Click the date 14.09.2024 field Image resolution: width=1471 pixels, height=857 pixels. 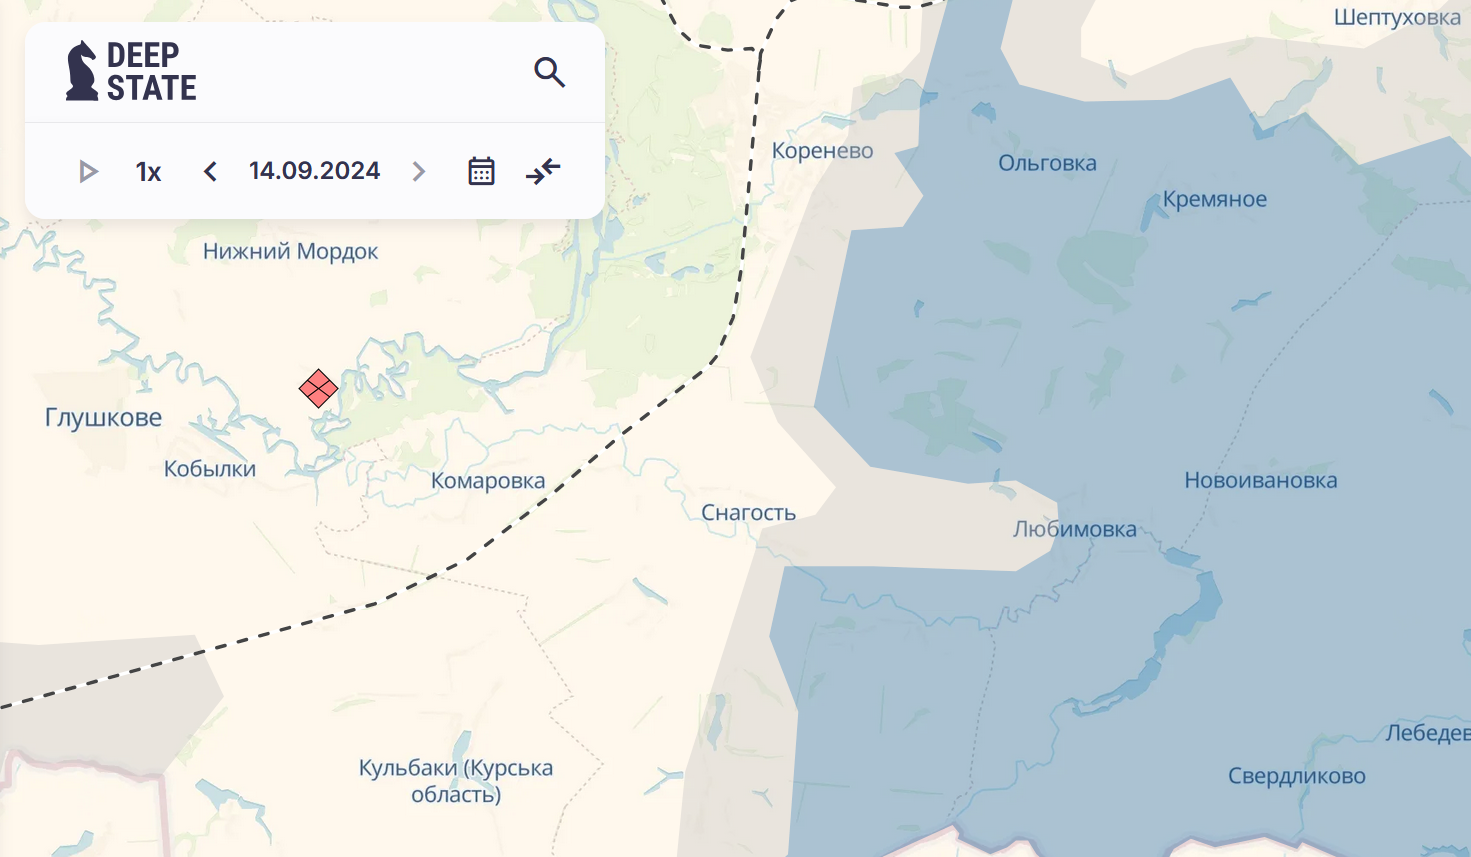tap(314, 171)
